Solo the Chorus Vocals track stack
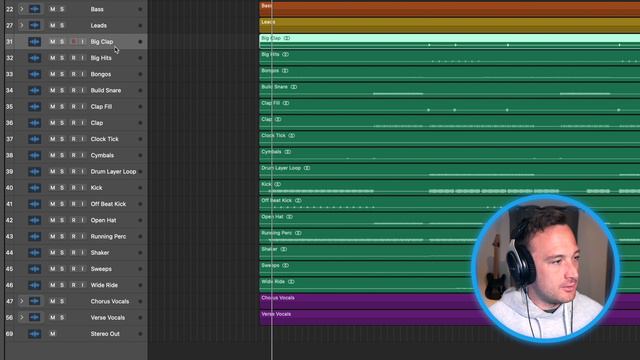 (x=62, y=301)
